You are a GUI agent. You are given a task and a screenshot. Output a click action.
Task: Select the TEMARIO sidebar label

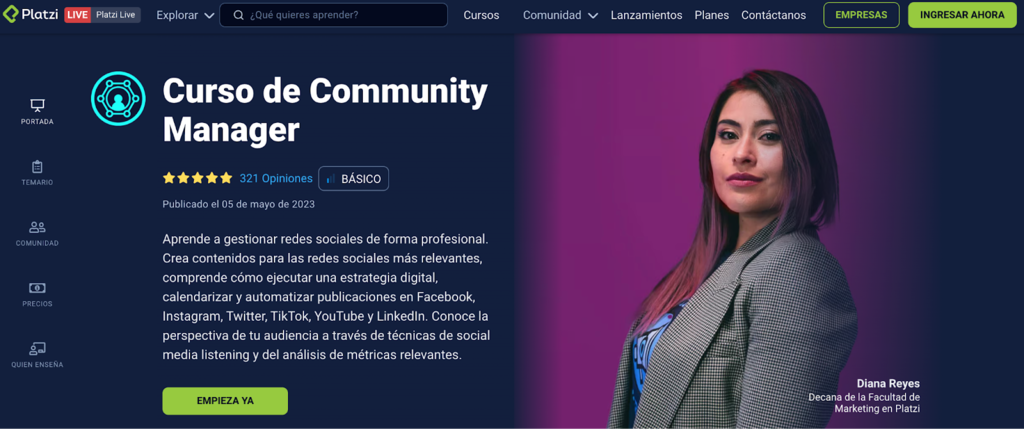[x=37, y=182]
